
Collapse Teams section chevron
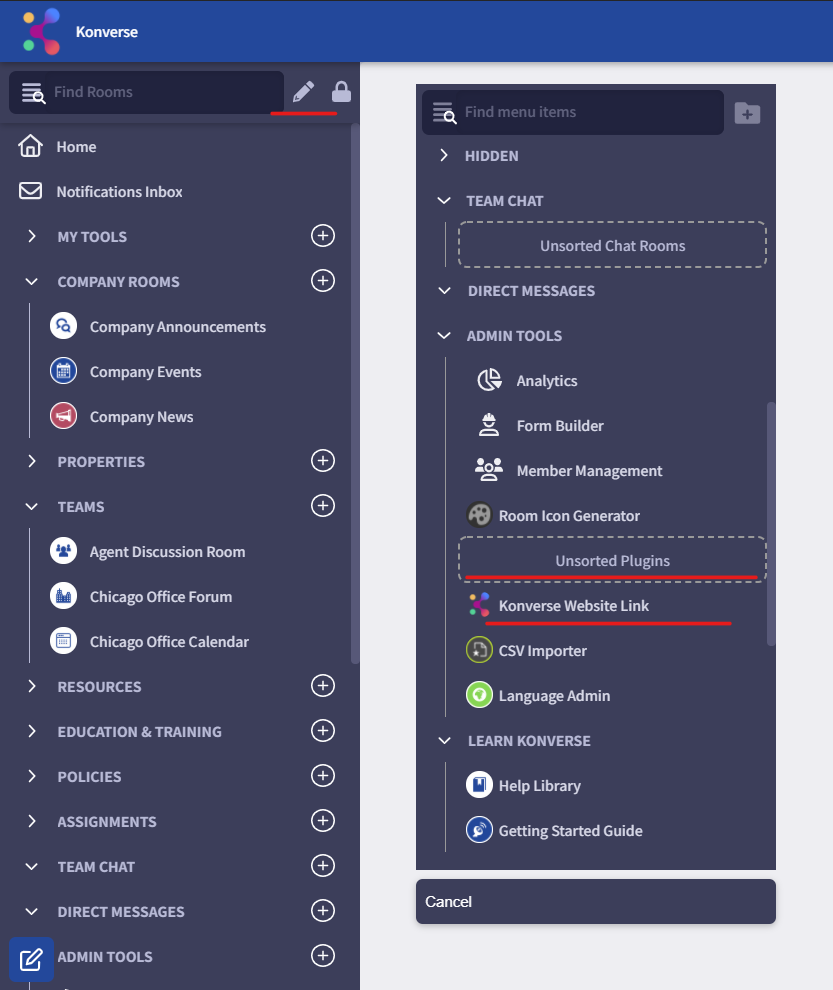(x=32, y=506)
